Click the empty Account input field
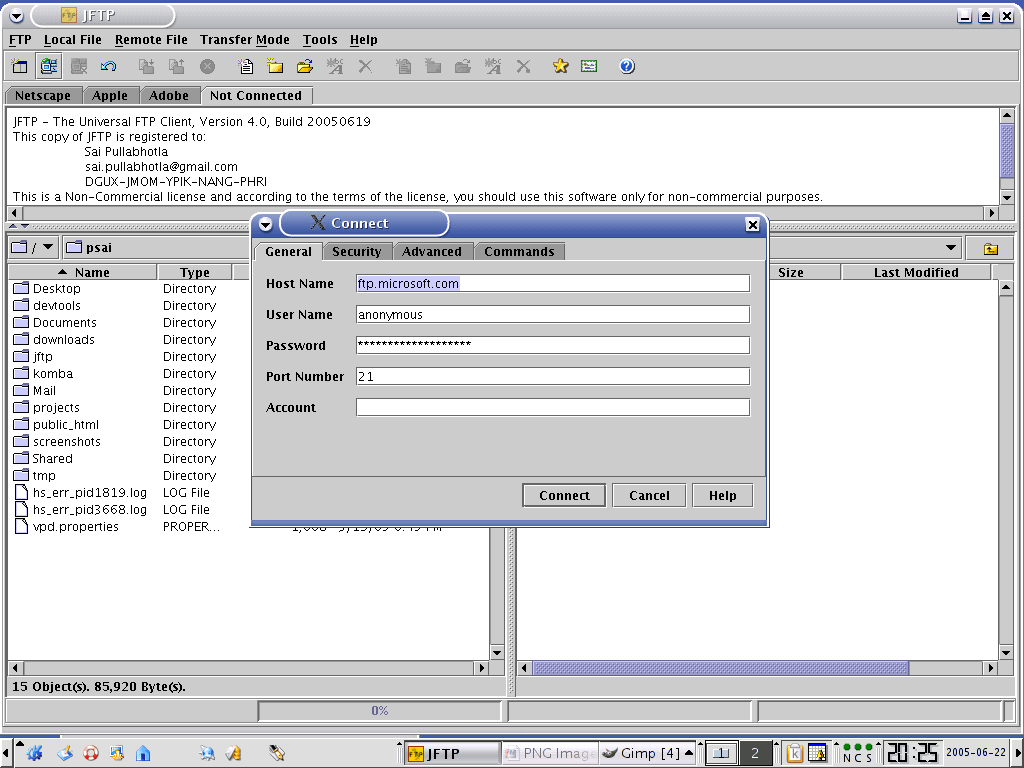Screen dimensions: 1024x768 coord(552,408)
